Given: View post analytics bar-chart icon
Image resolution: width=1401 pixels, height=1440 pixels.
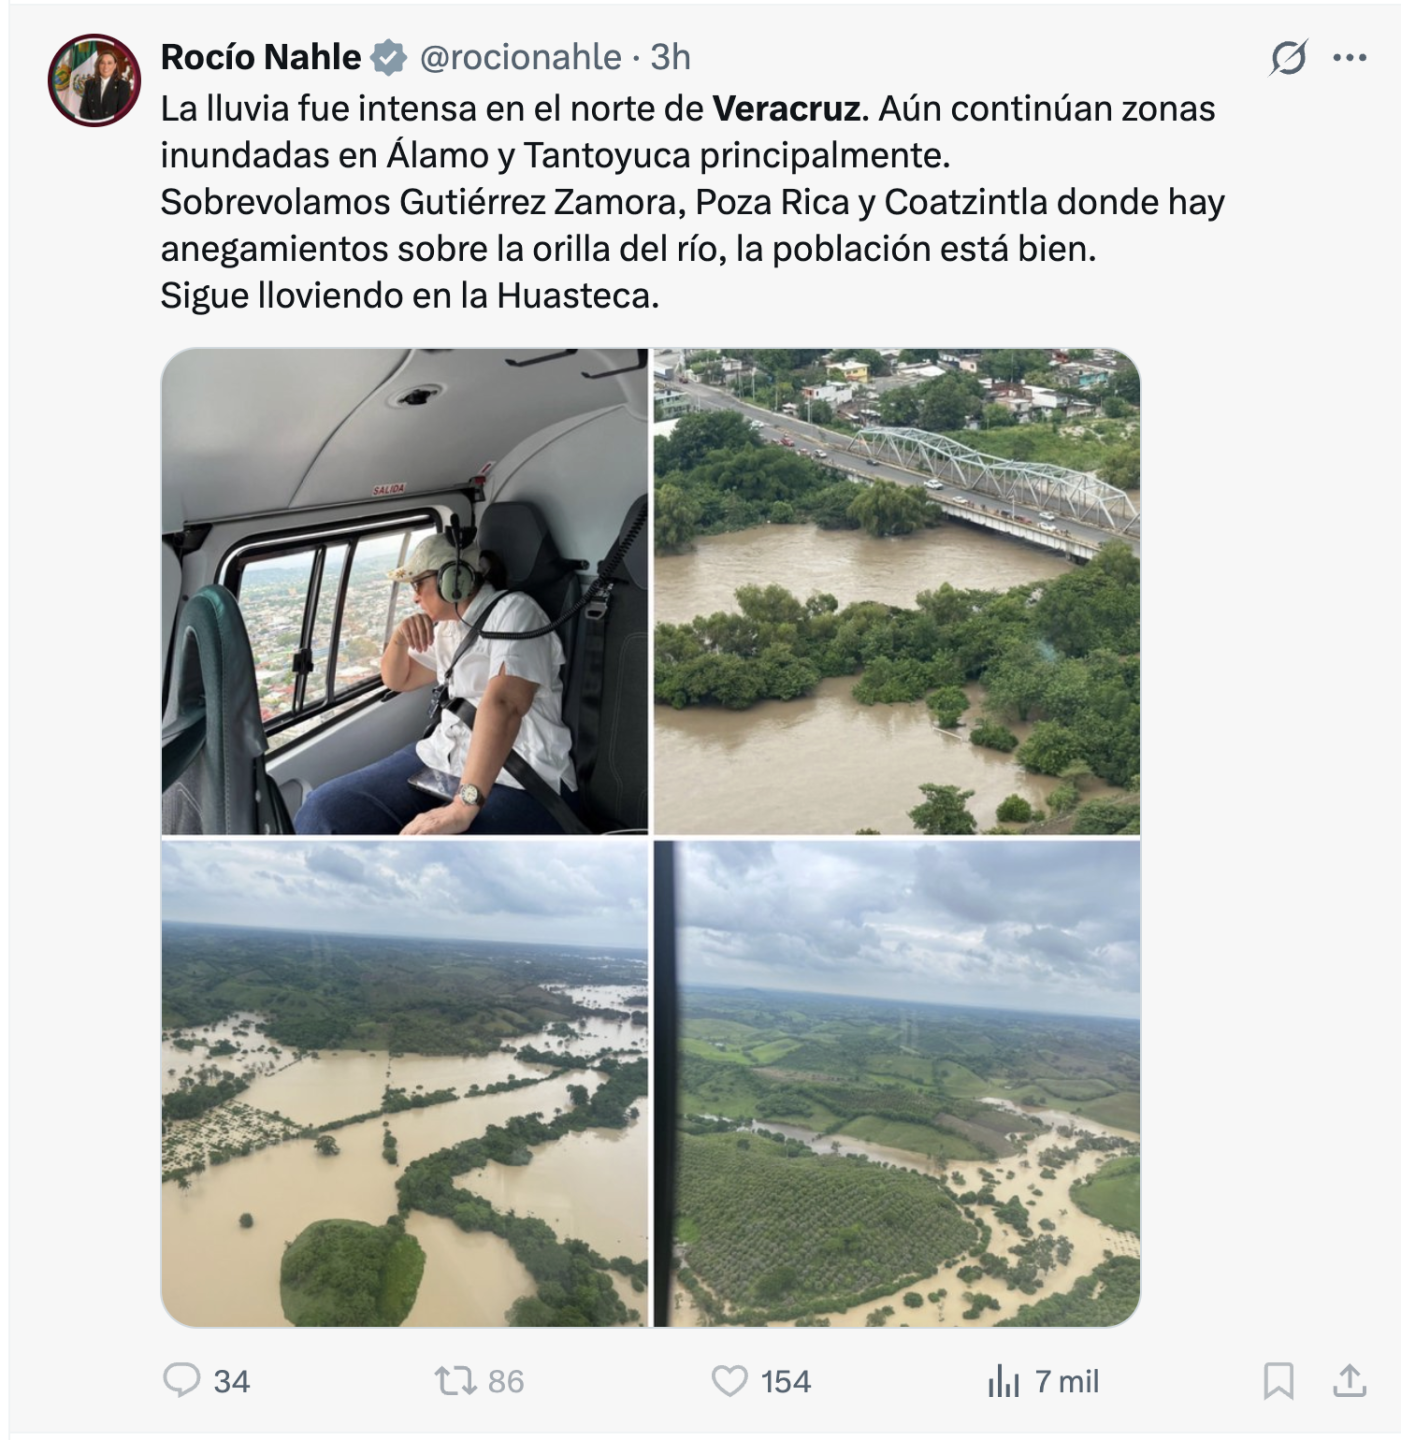Looking at the screenshot, I should click(x=1003, y=1381).
